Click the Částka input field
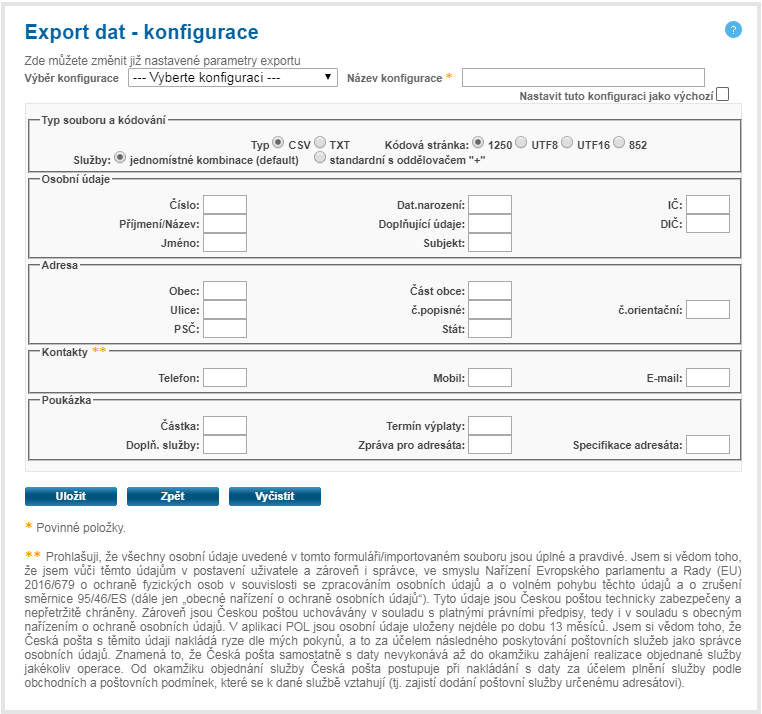 [225, 426]
